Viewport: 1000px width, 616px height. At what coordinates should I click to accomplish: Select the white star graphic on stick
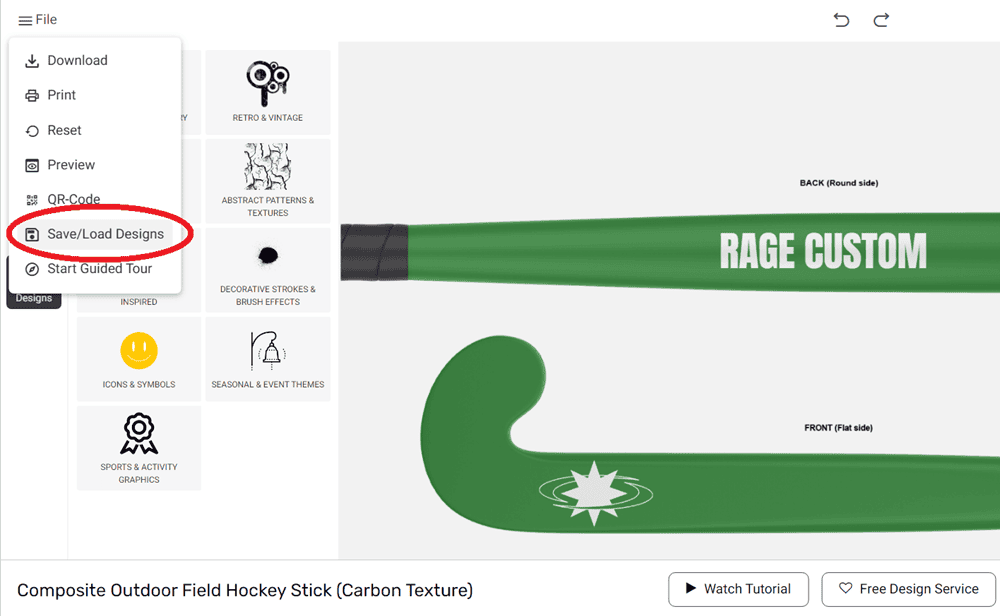(596, 489)
